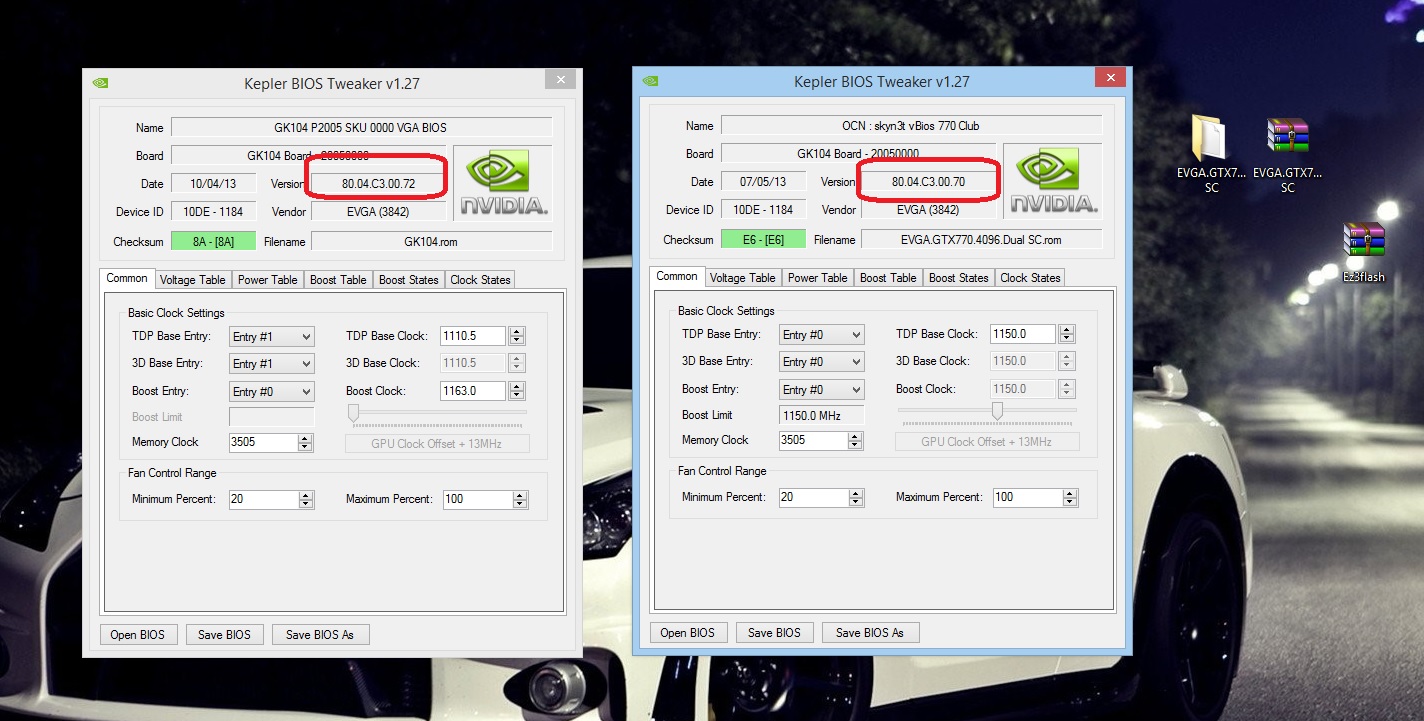
Task: Click TDP Base Clock stepper in skyn3t window
Action: [1067, 334]
